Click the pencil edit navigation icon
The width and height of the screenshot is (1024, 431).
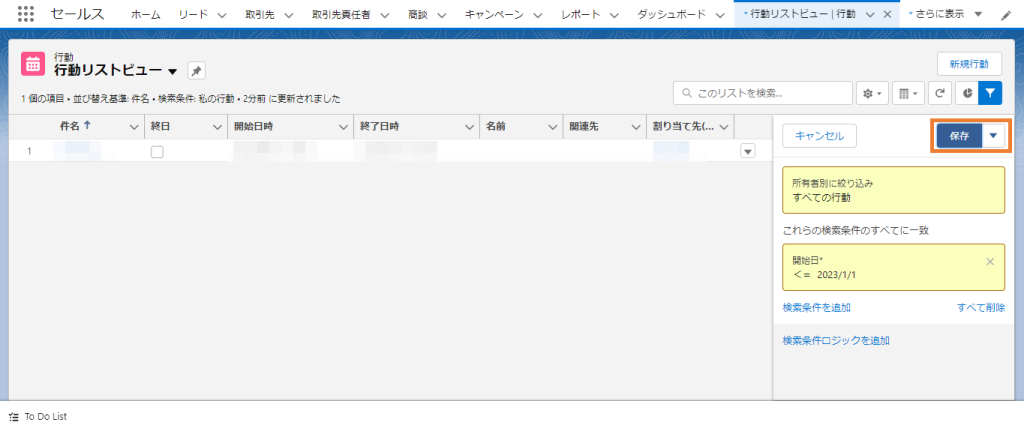[1006, 15]
